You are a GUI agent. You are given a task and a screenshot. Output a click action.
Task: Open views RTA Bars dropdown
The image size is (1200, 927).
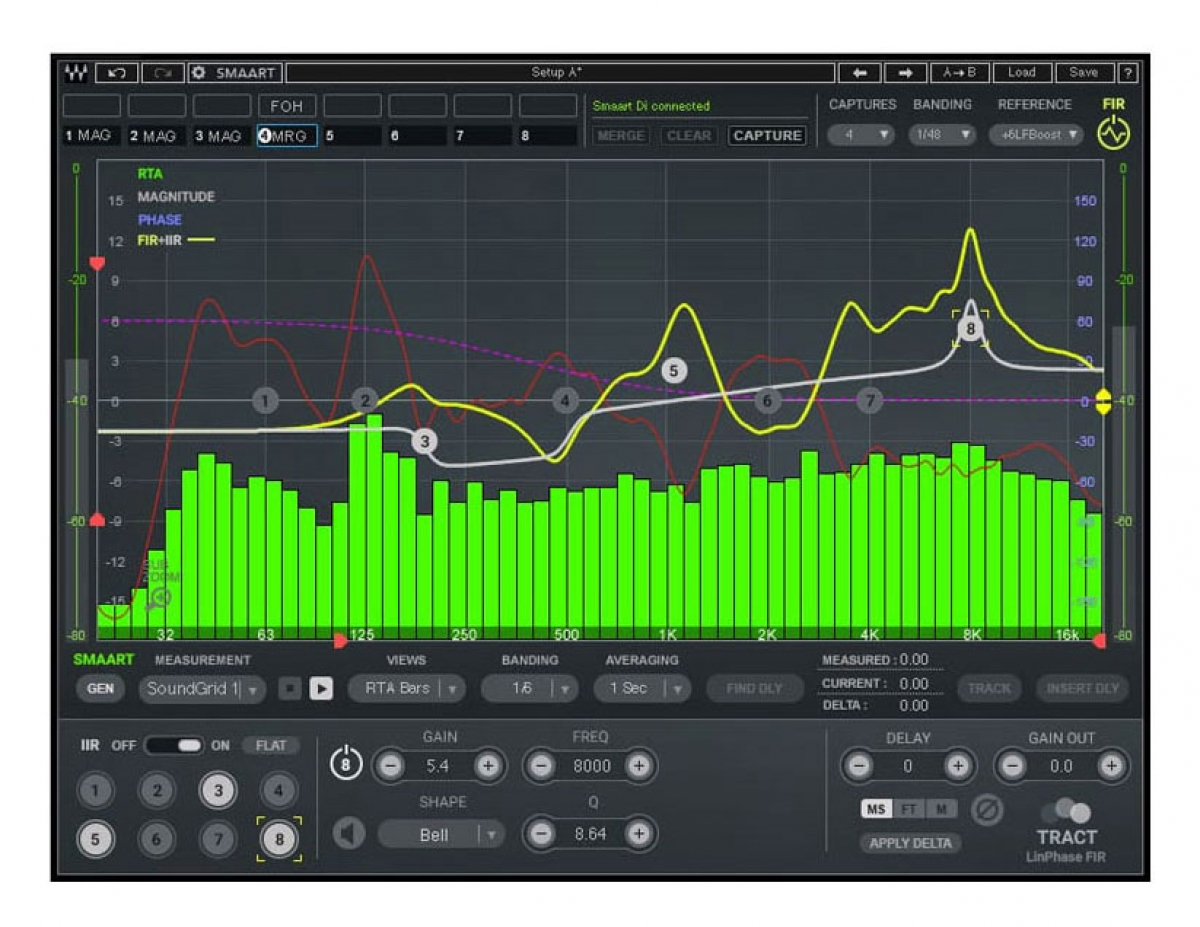point(407,688)
